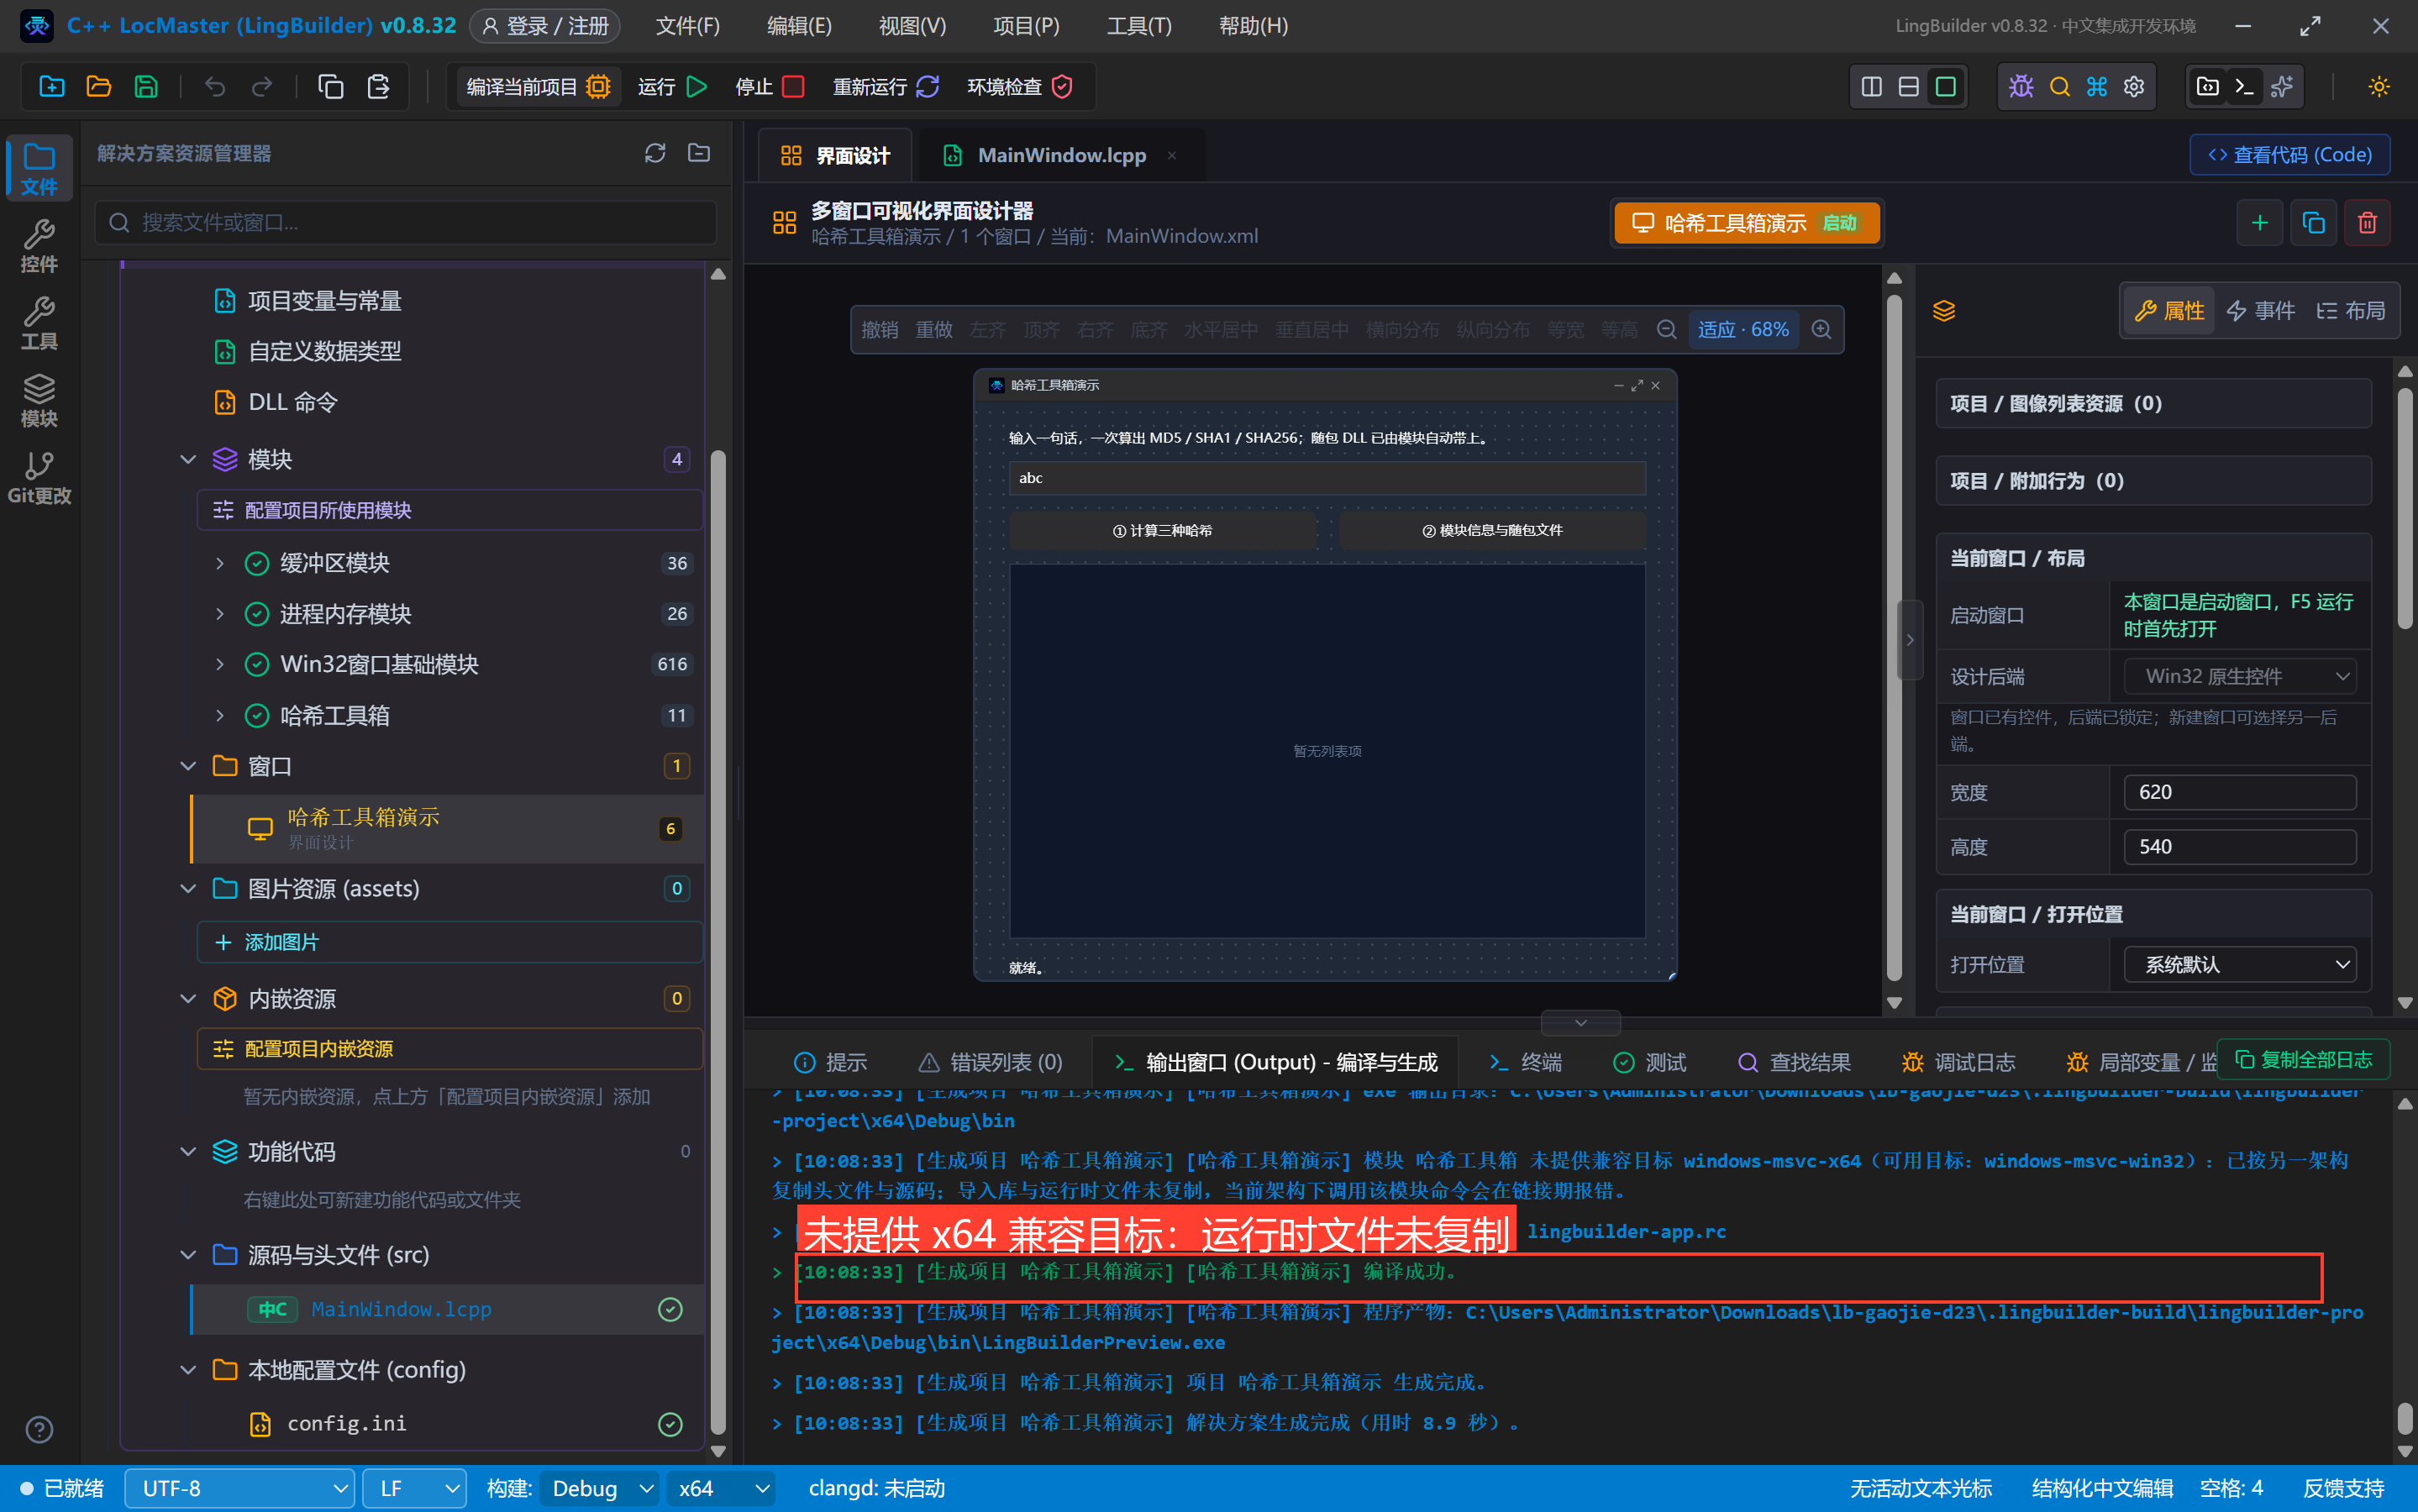Click the 适应 · 68% zoom control
The width and height of the screenshot is (2418, 1512).
pos(1743,329)
